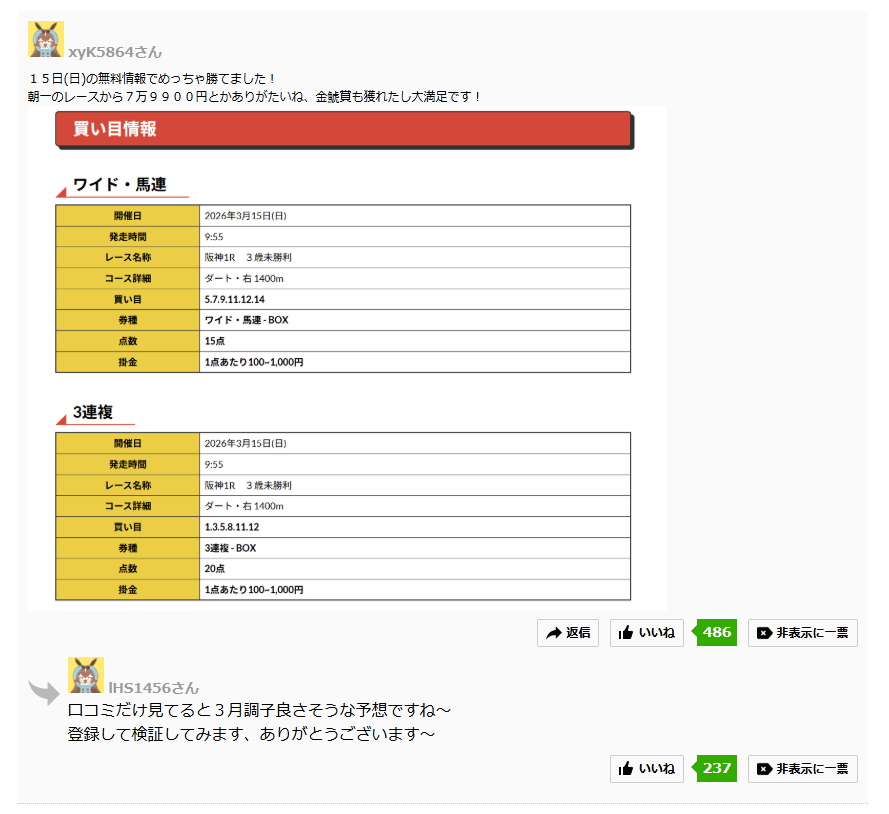This screenshot has width=889, height=814.
Task: Click the green 486 like count badge
Action: [716, 633]
